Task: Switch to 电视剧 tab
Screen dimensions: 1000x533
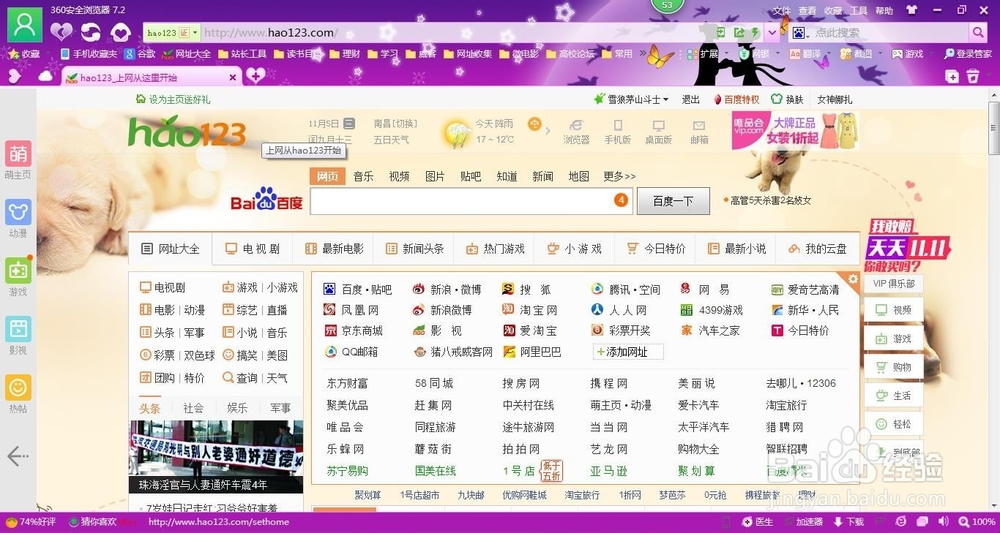Action: tap(253, 249)
